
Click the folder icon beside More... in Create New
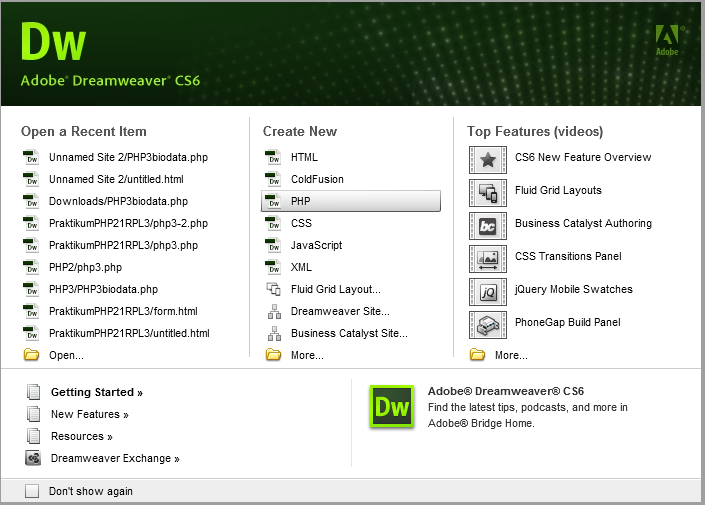(x=273, y=355)
